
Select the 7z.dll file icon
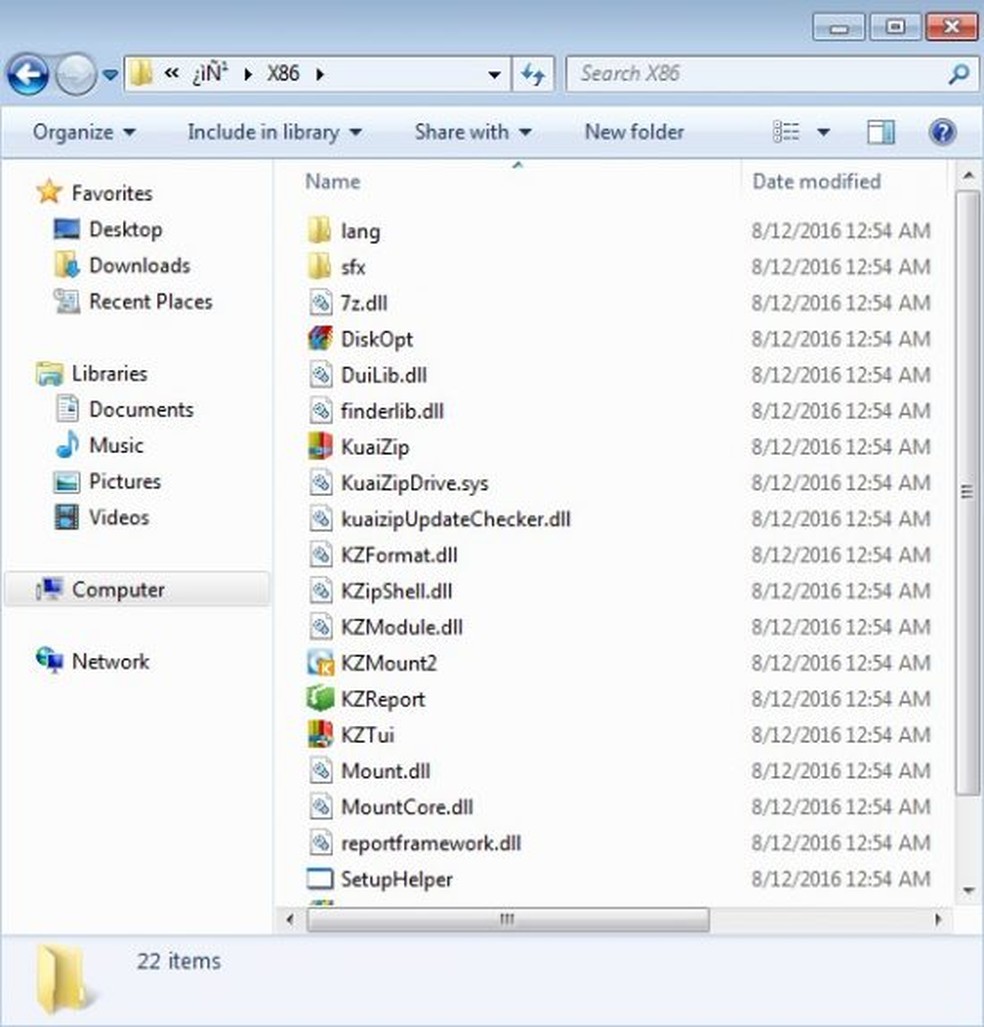click(x=320, y=303)
